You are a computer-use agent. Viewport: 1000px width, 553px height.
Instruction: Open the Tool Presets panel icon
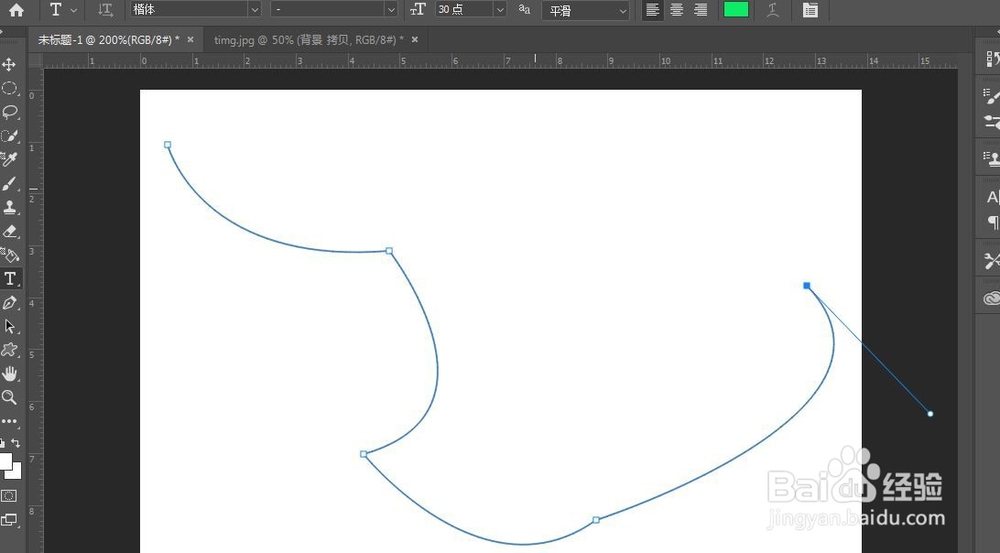[x=992, y=260]
